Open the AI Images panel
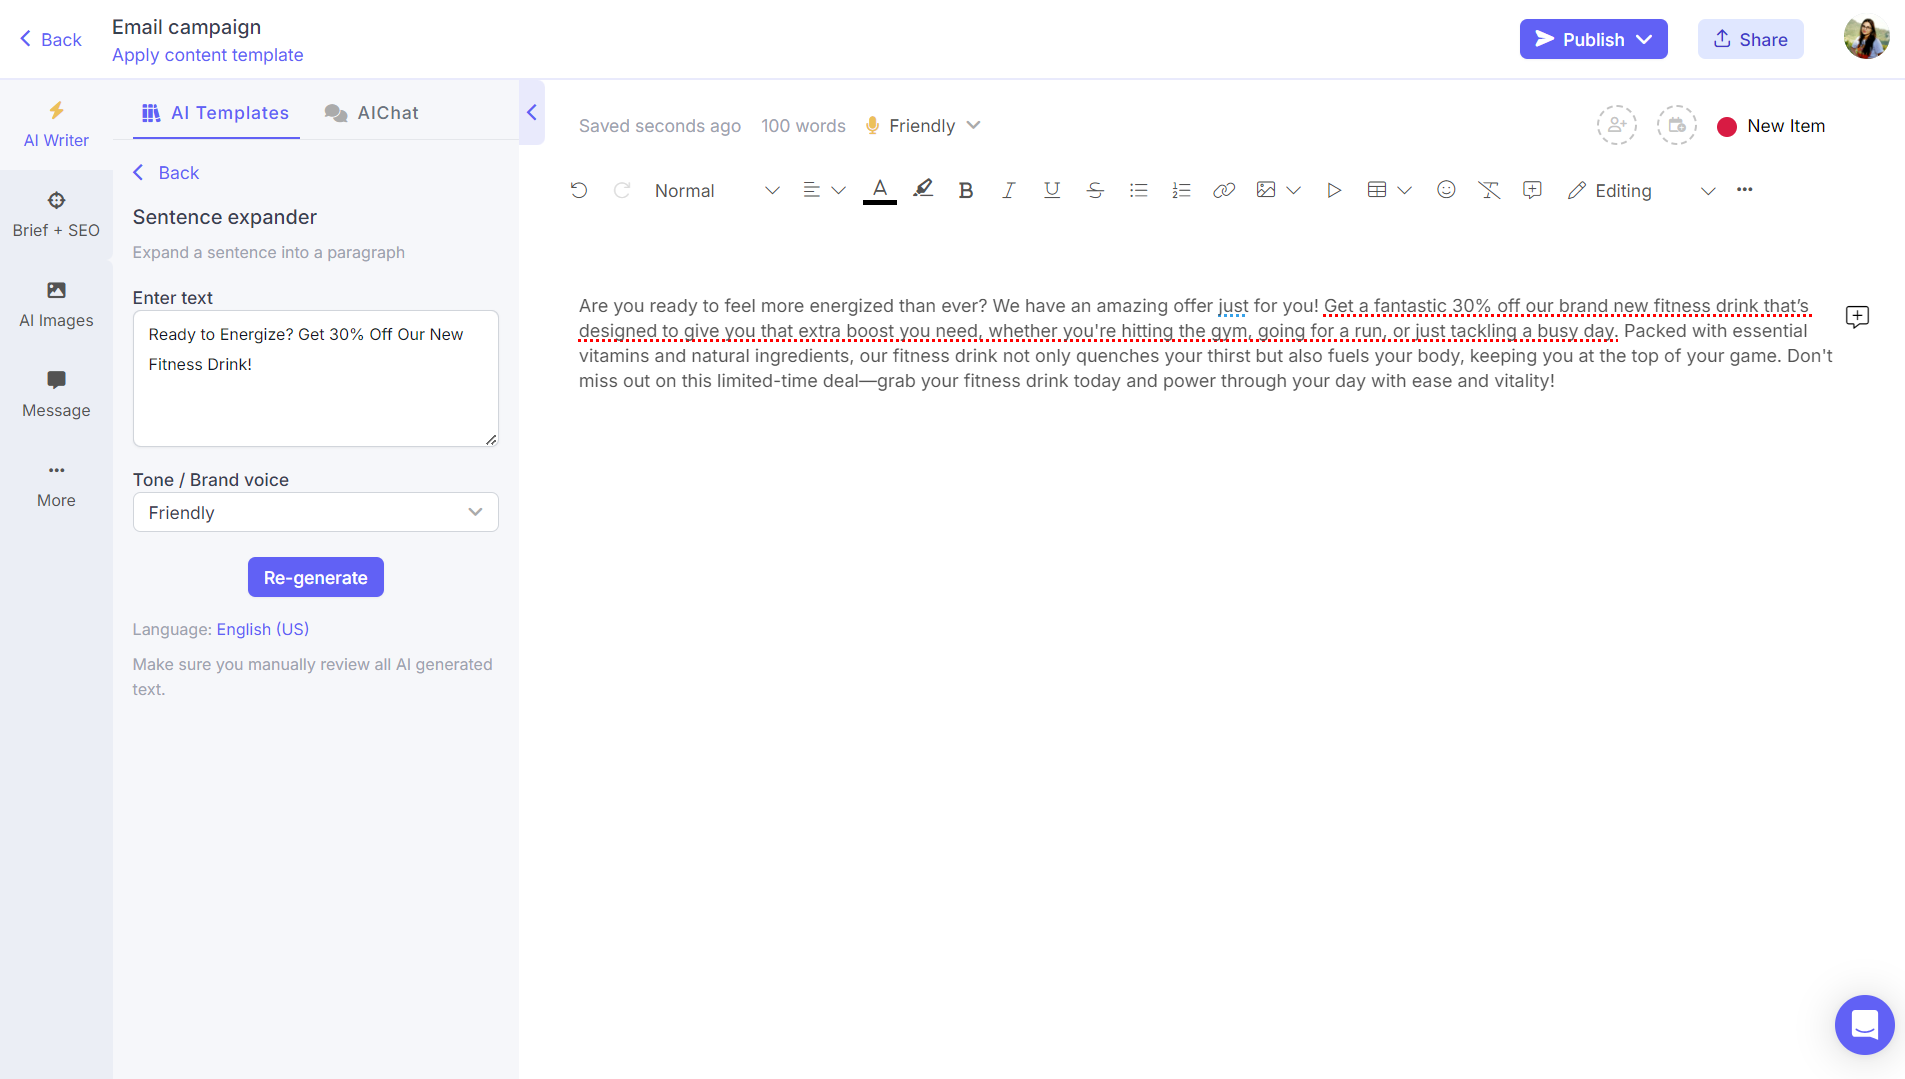Screen dimensions: 1905x1079 (x=56, y=303)
